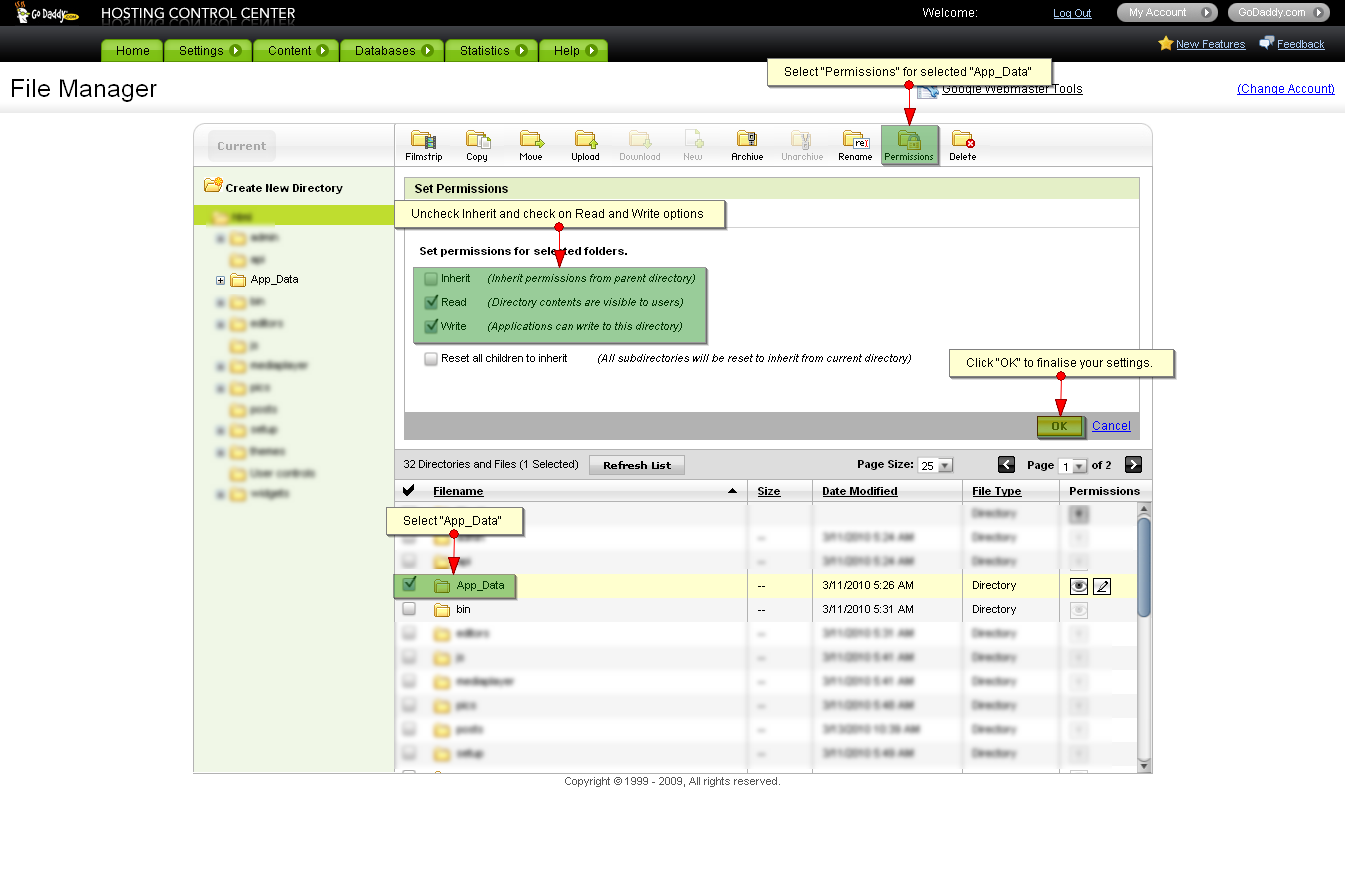Click the Archive toolbar icon

click(747, 141)
